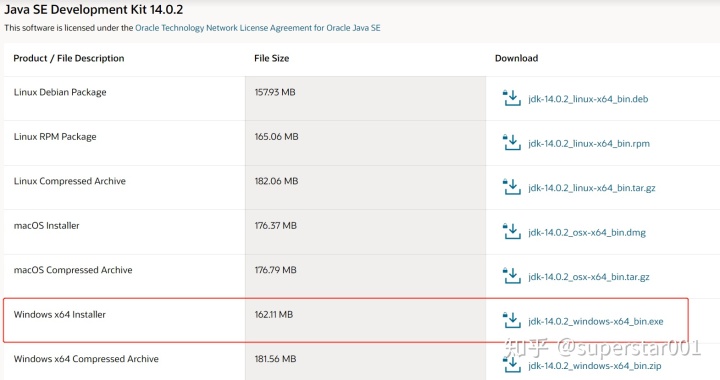Click download icon for jdk-14.0.2_linux-x64_bin.rpm

512,143
